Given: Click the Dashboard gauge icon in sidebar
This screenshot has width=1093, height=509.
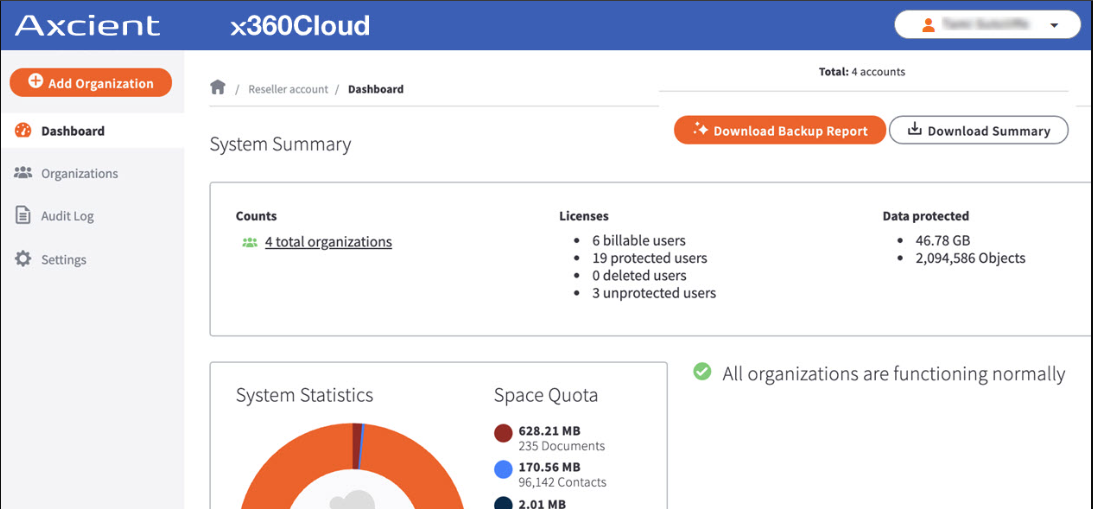Looking at the screenshot, I should (x=23, y=130).
